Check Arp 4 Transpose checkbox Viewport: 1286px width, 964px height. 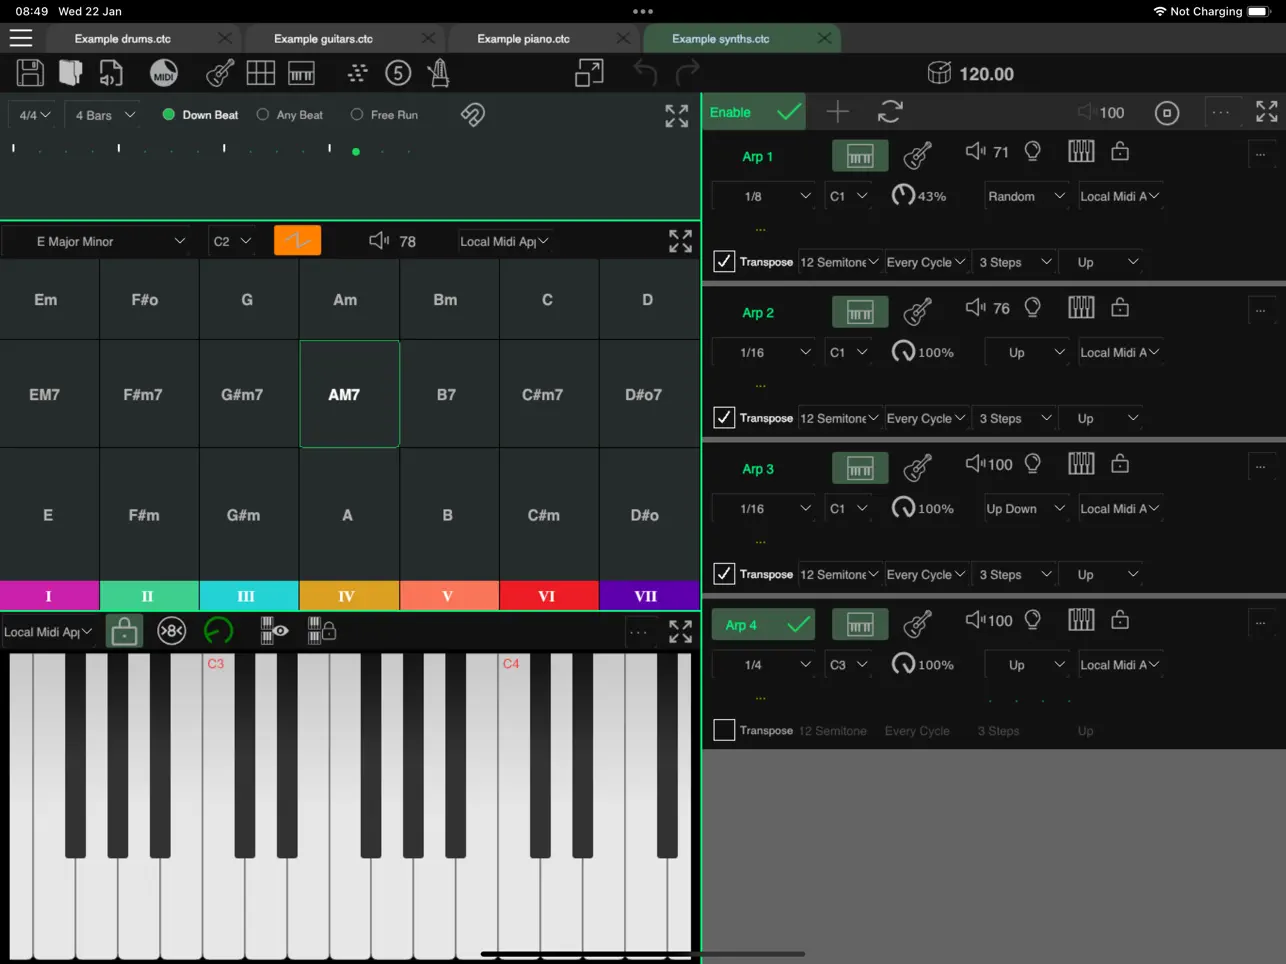click(724, 730)
